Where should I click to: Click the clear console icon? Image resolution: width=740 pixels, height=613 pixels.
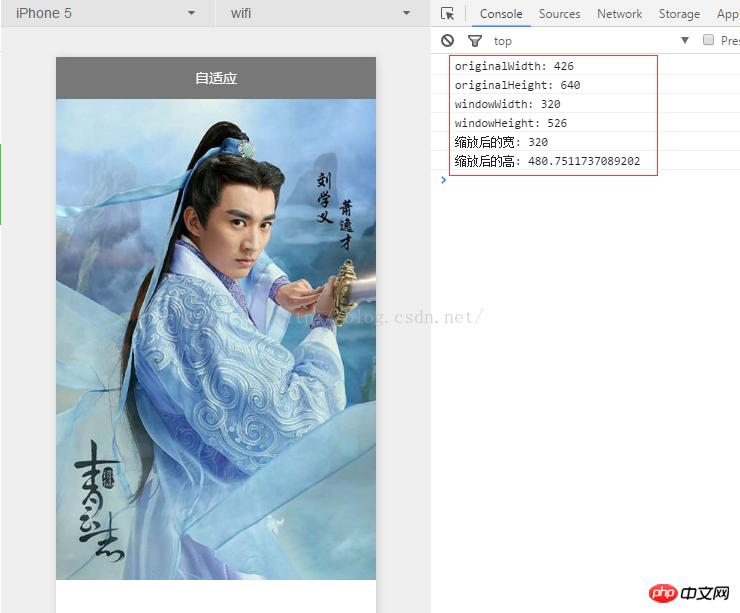pyautogui.click(x=447, y=41)
